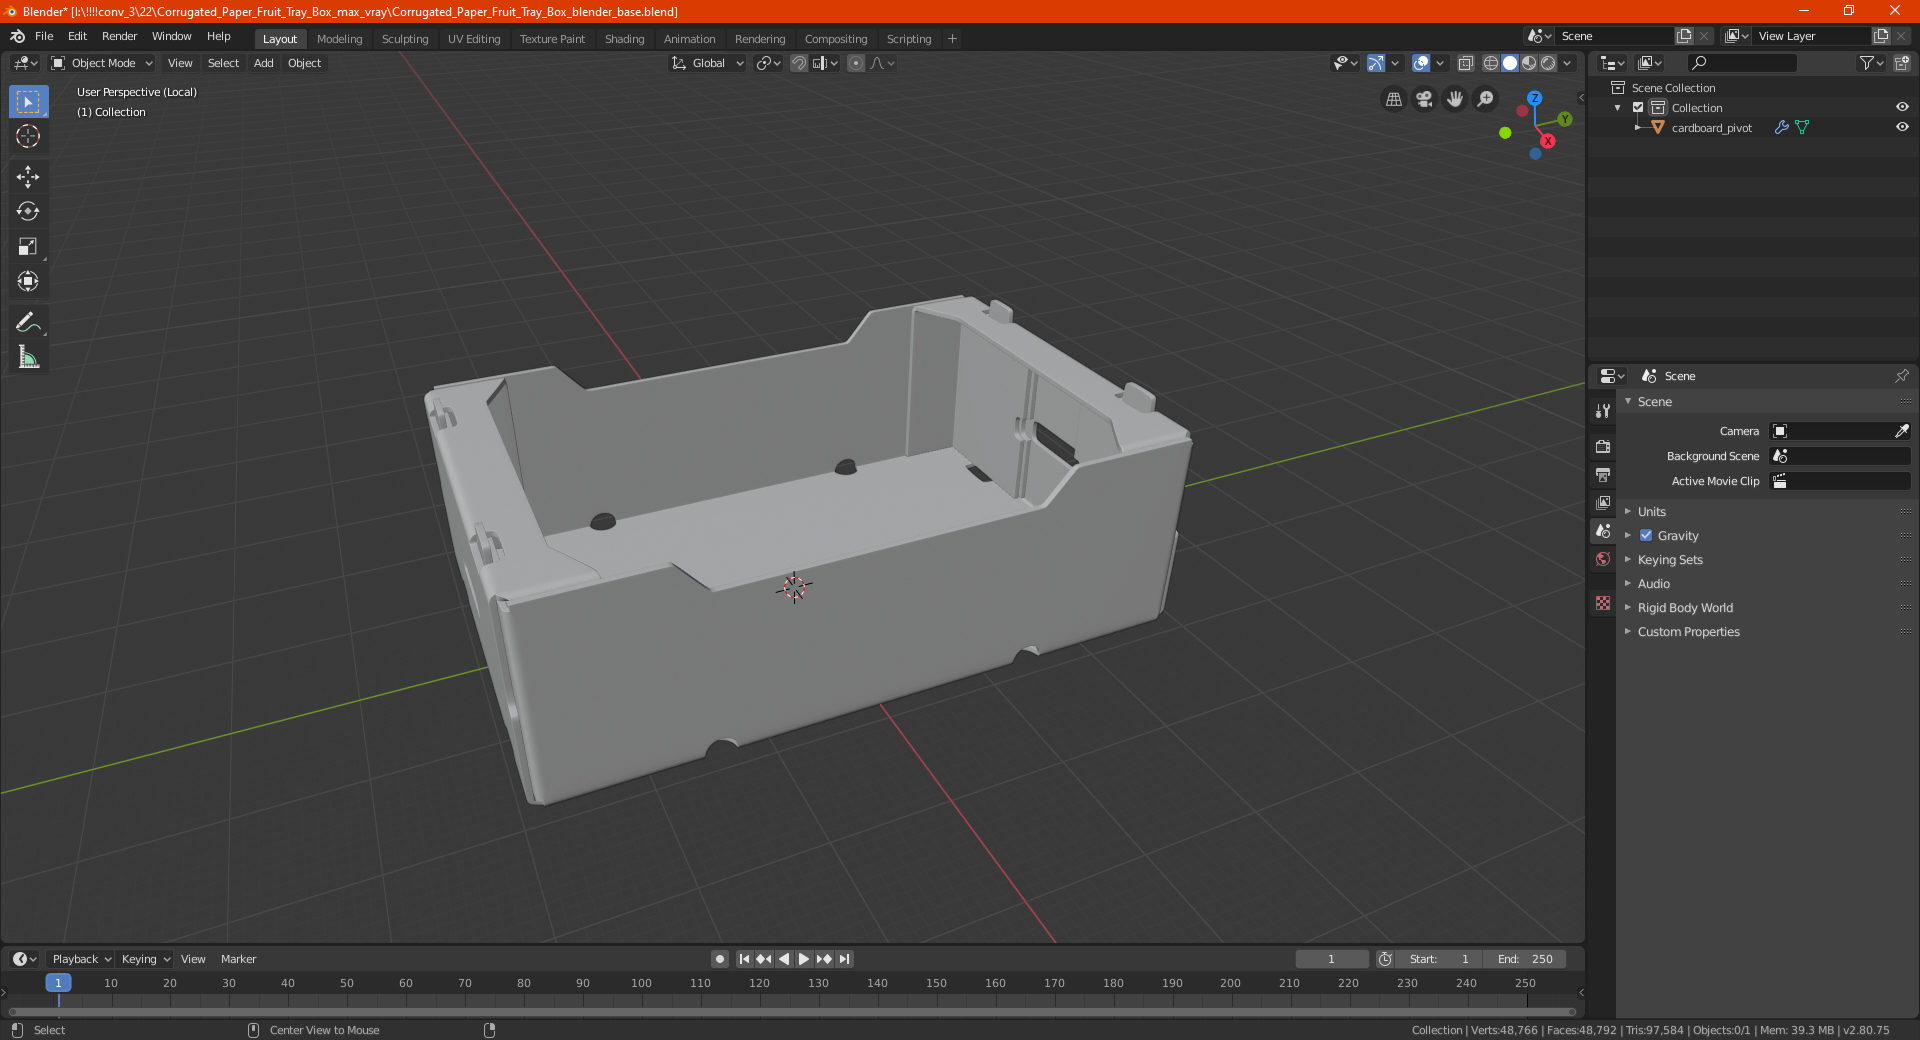Select the Cursor tool
This screenshot has height=1040, width=1920.
(x=28, y=137)
